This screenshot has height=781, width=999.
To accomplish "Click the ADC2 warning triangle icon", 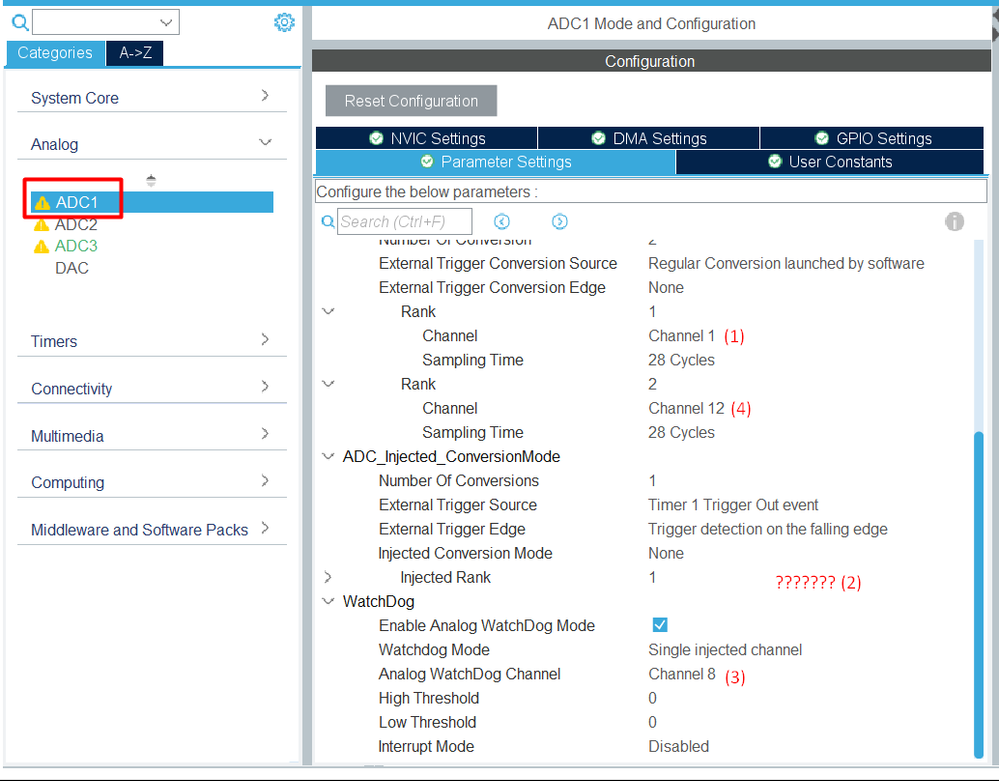I will pyautogui.click(x=41, y=225).
